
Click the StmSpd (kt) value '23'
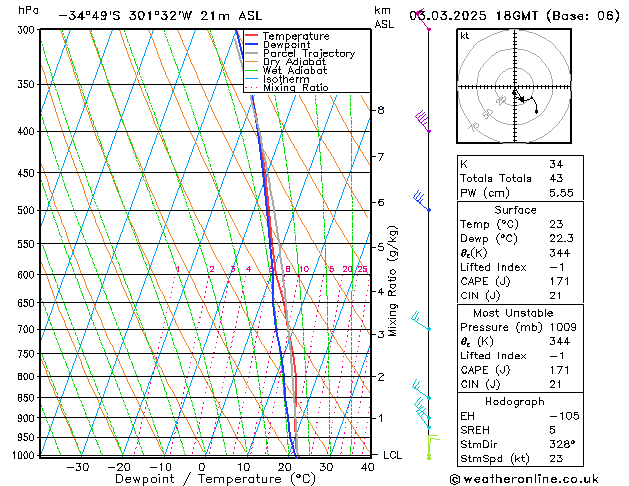(556, 459)
